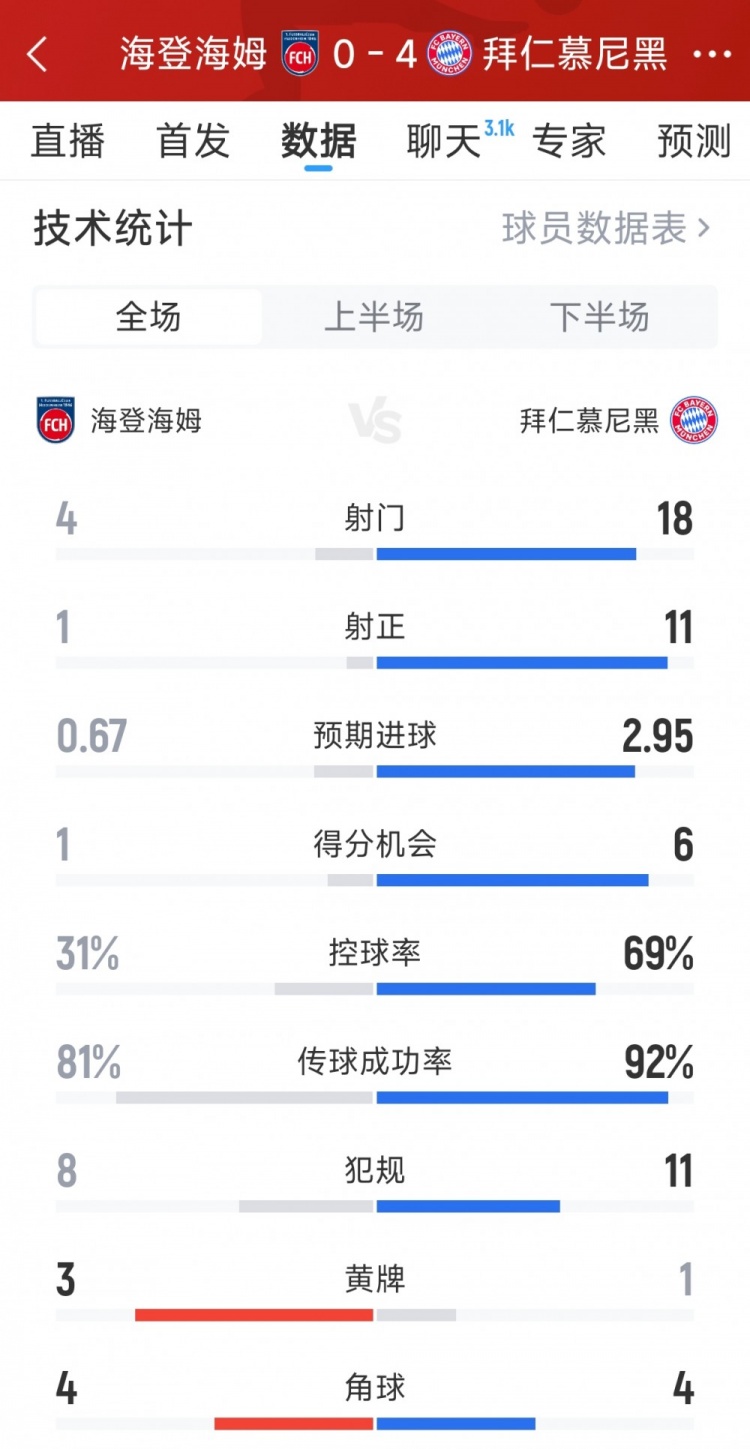
Task: Expand 球员数据表 player data chevron
Action: click(x=704, y=229)
